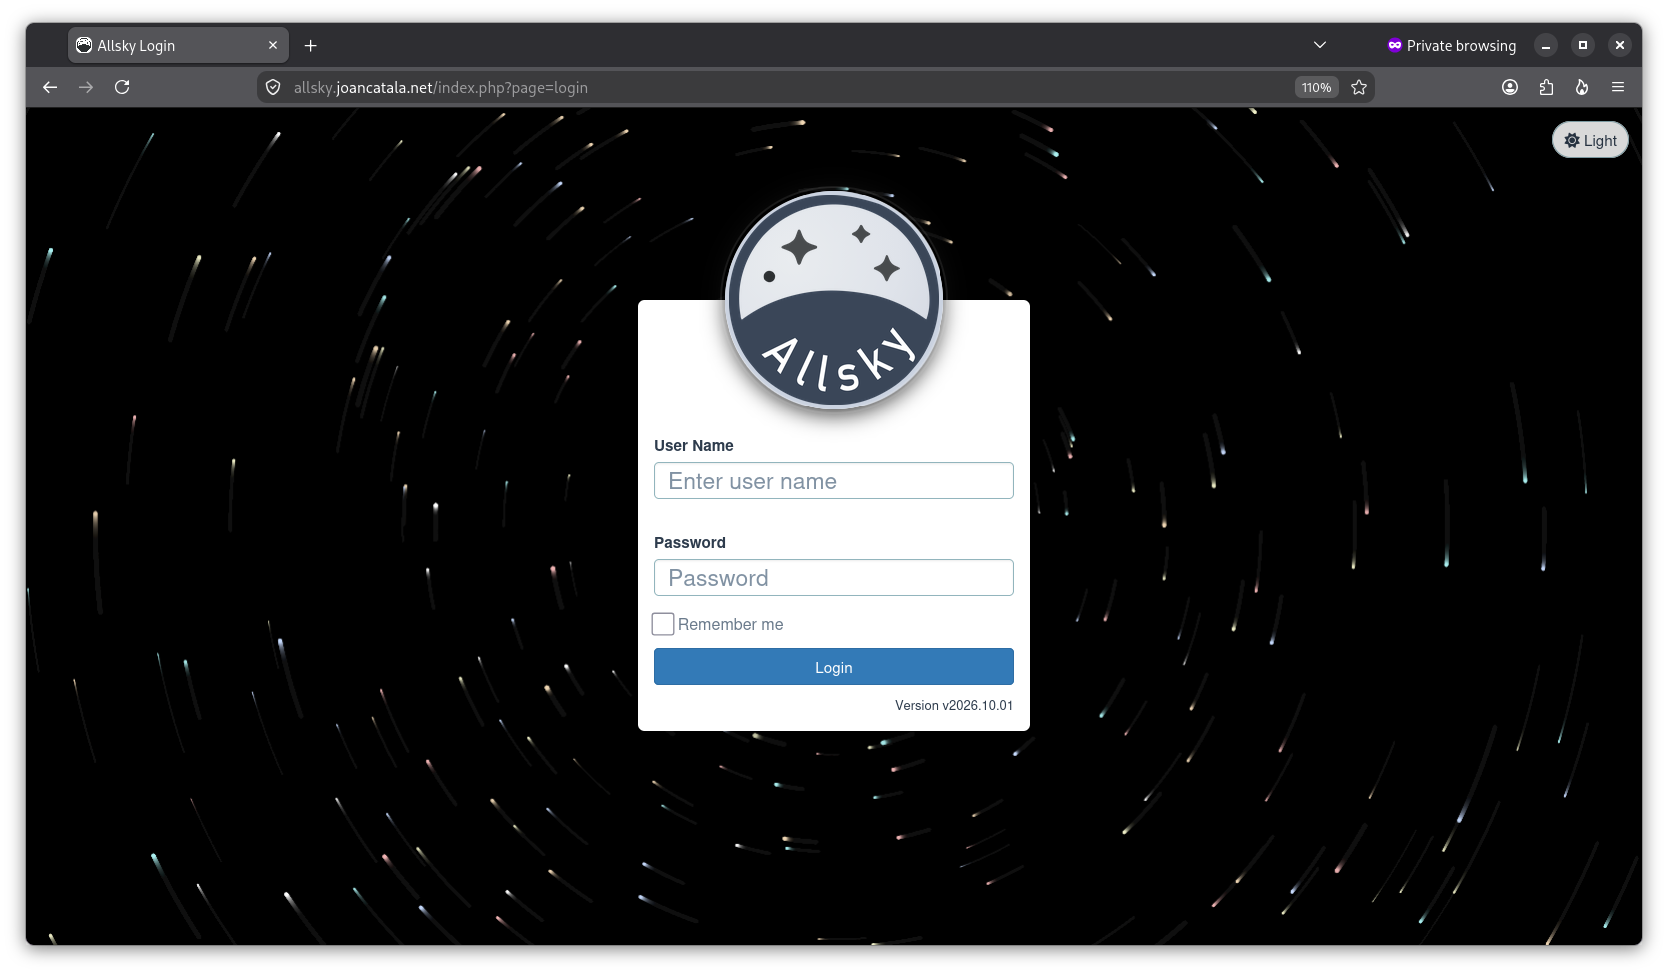
Task: Go forward one page
Action: pos(86,87)
